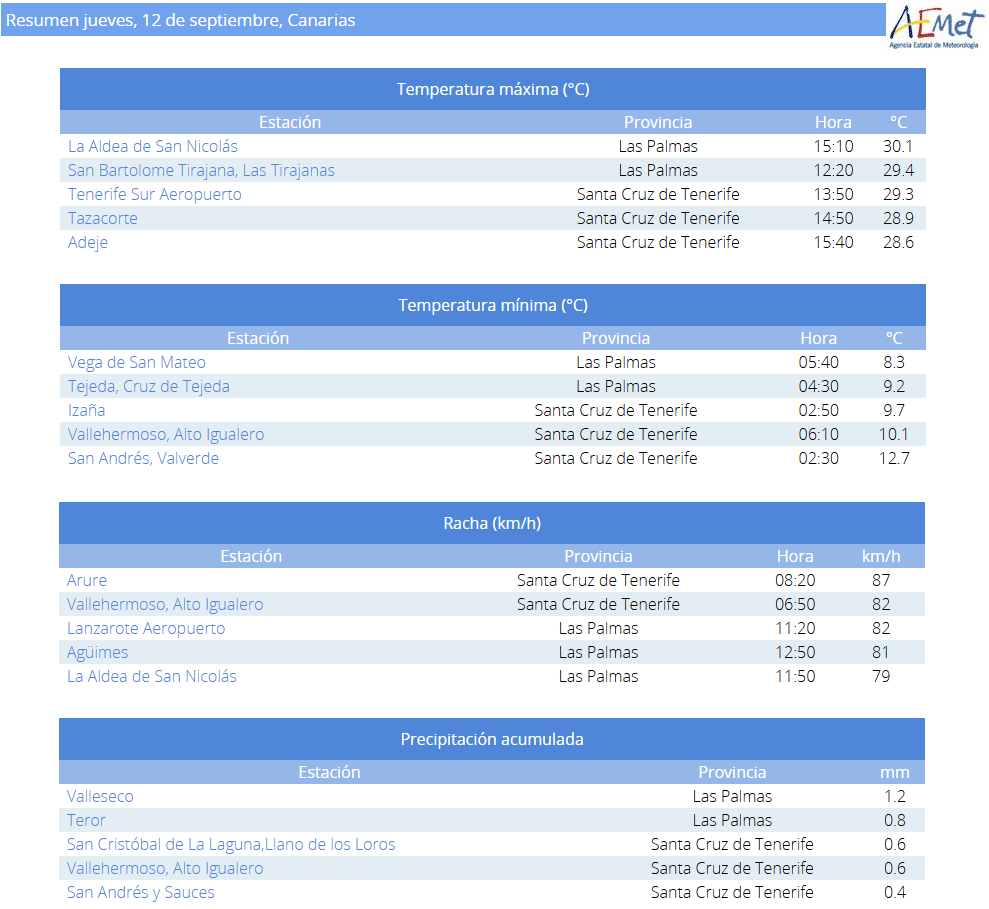989x909 pixels.
Task: Select the 9.7 value in Izaña row
Action: 894,410
